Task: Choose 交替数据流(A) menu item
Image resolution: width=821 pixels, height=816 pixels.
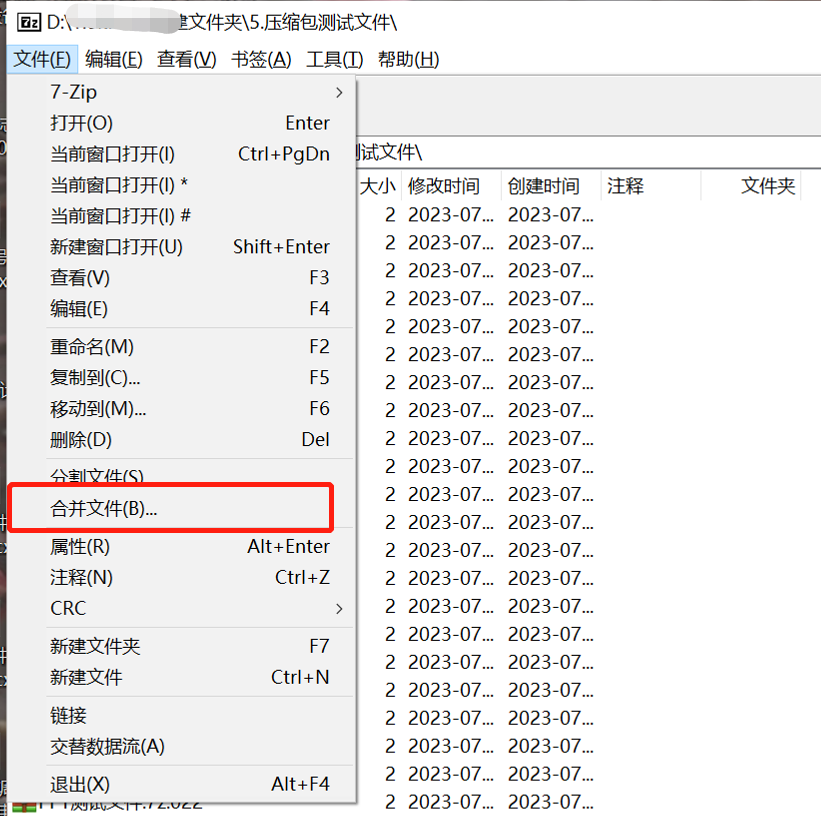Action: (x=182, y=746)
